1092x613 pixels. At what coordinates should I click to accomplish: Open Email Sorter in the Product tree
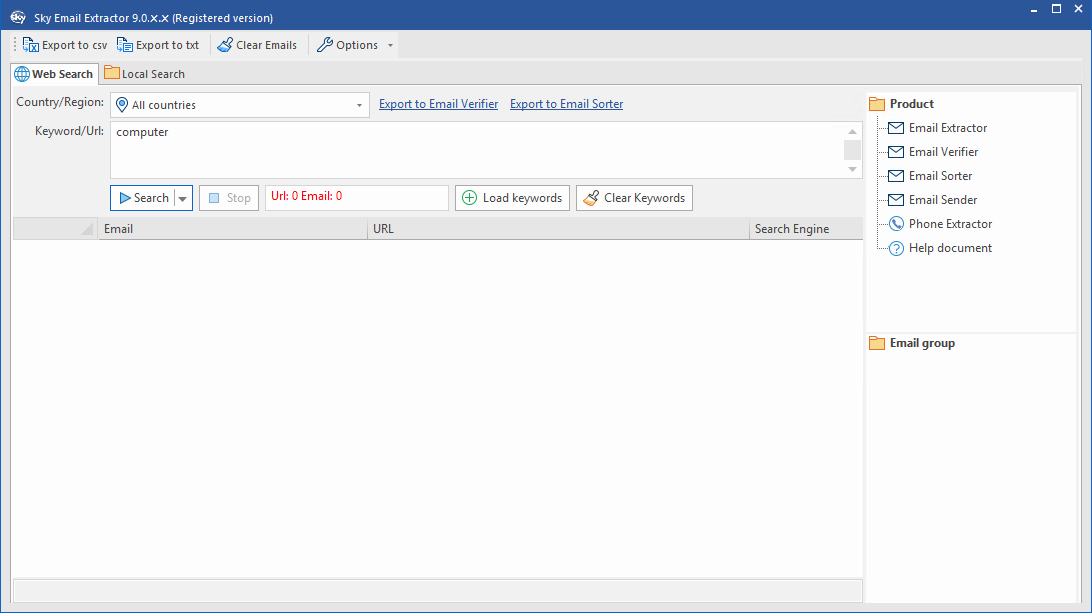(930, 176)
